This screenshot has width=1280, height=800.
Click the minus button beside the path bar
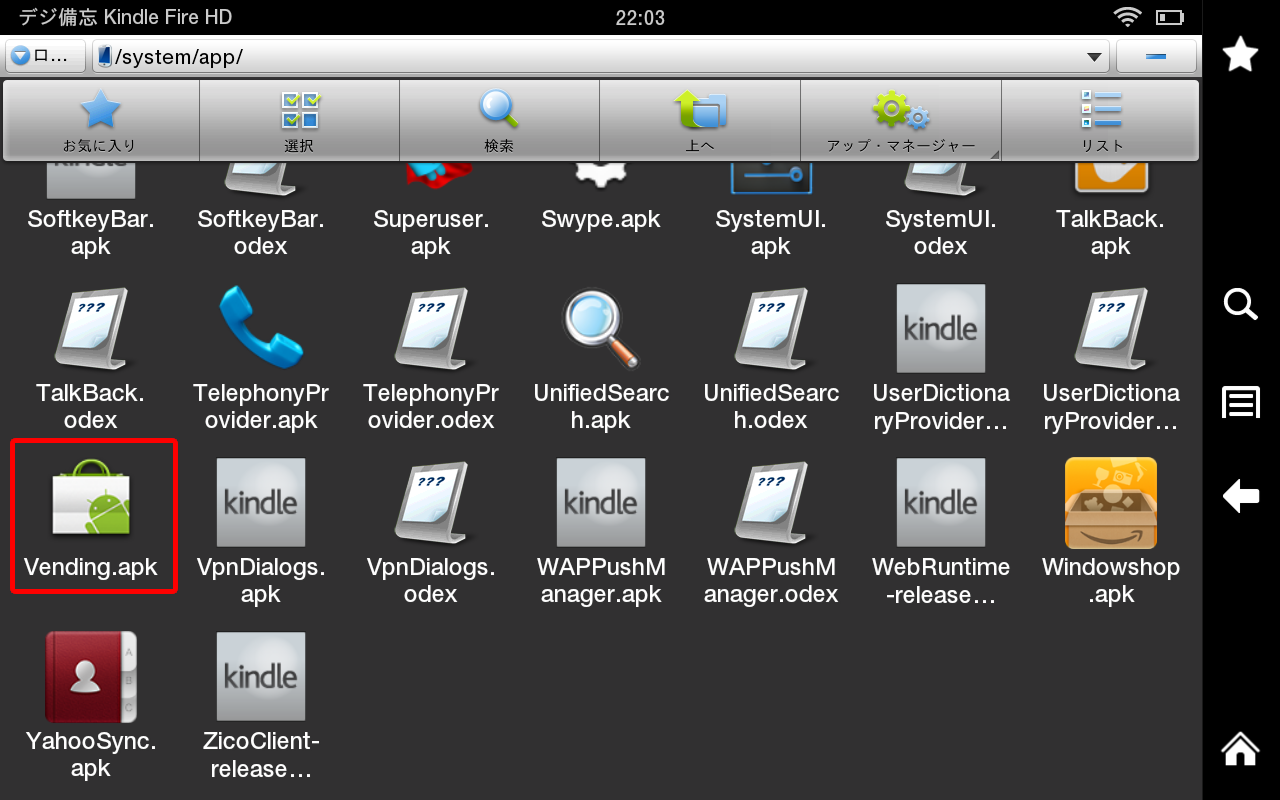pos(1156,57)
